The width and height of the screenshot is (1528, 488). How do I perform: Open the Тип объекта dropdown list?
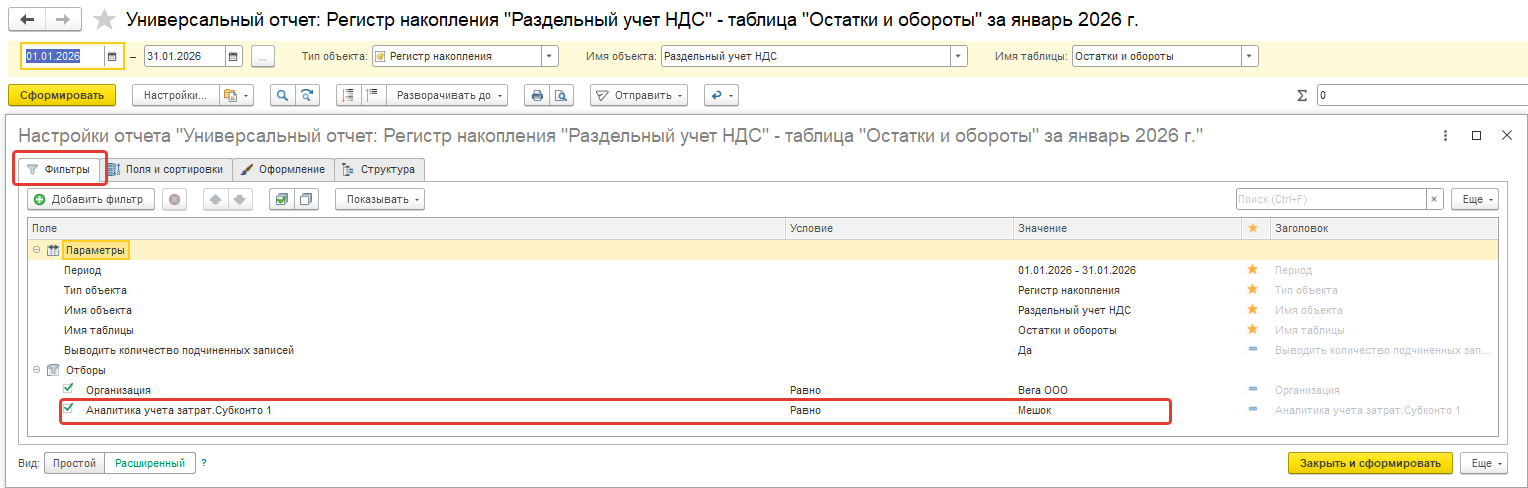tap(548, 56)
